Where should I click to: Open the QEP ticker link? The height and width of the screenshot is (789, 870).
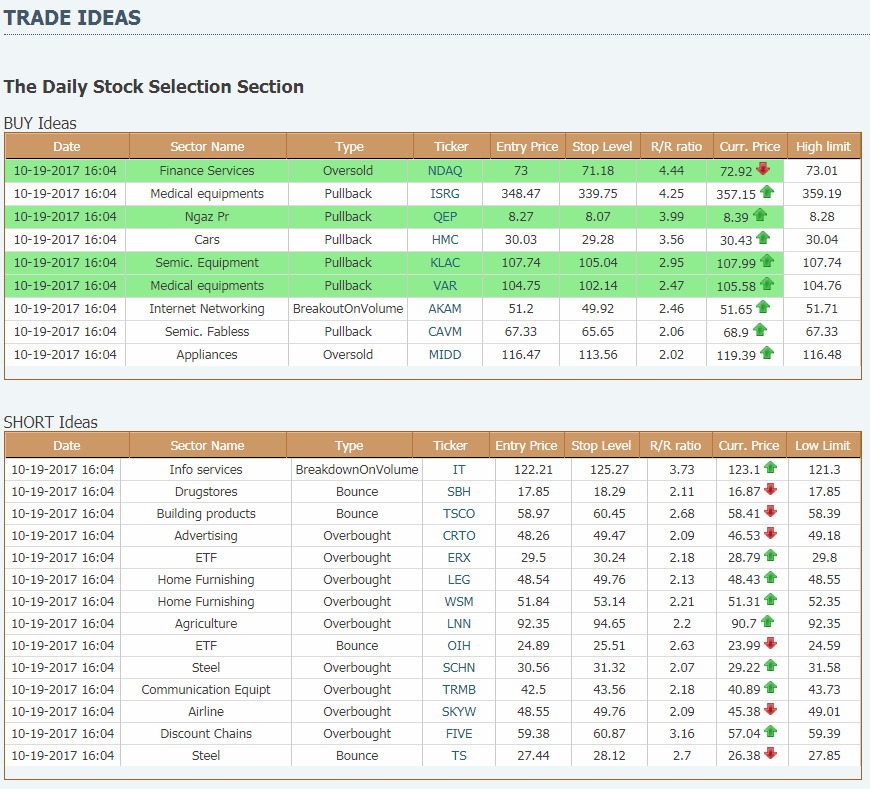pos(445,217)
